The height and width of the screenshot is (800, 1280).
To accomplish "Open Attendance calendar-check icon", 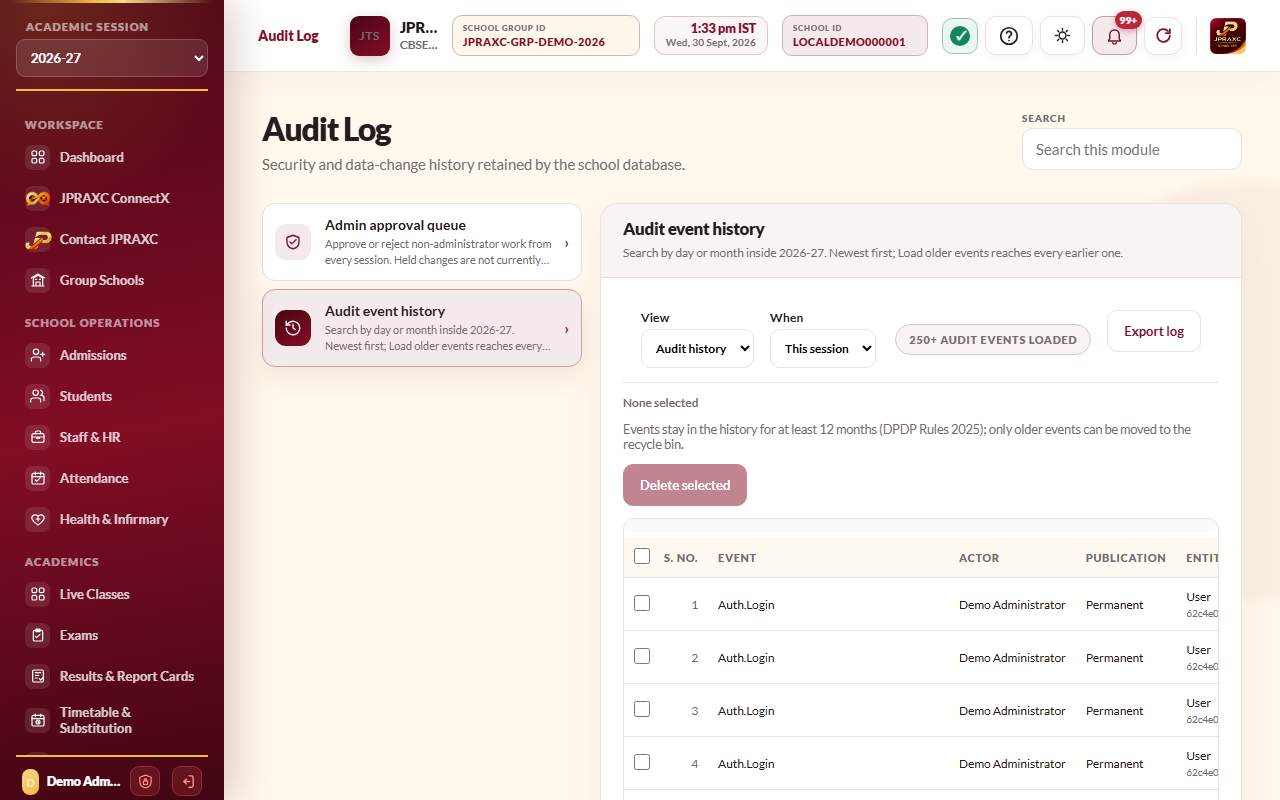I will pyautogui.click(x=38, y=478).
